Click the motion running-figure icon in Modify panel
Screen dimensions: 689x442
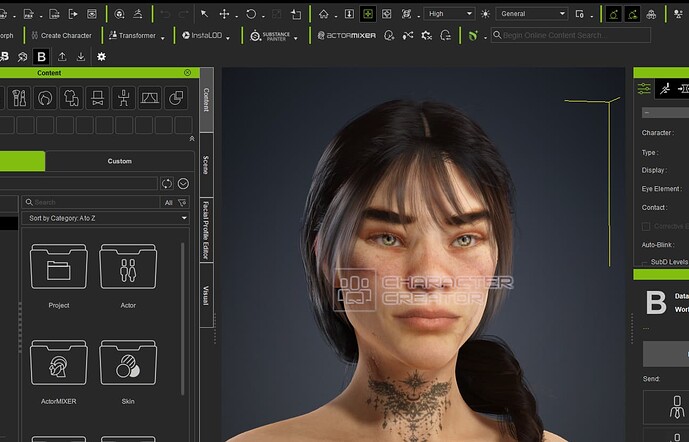(x=665, y=89)
